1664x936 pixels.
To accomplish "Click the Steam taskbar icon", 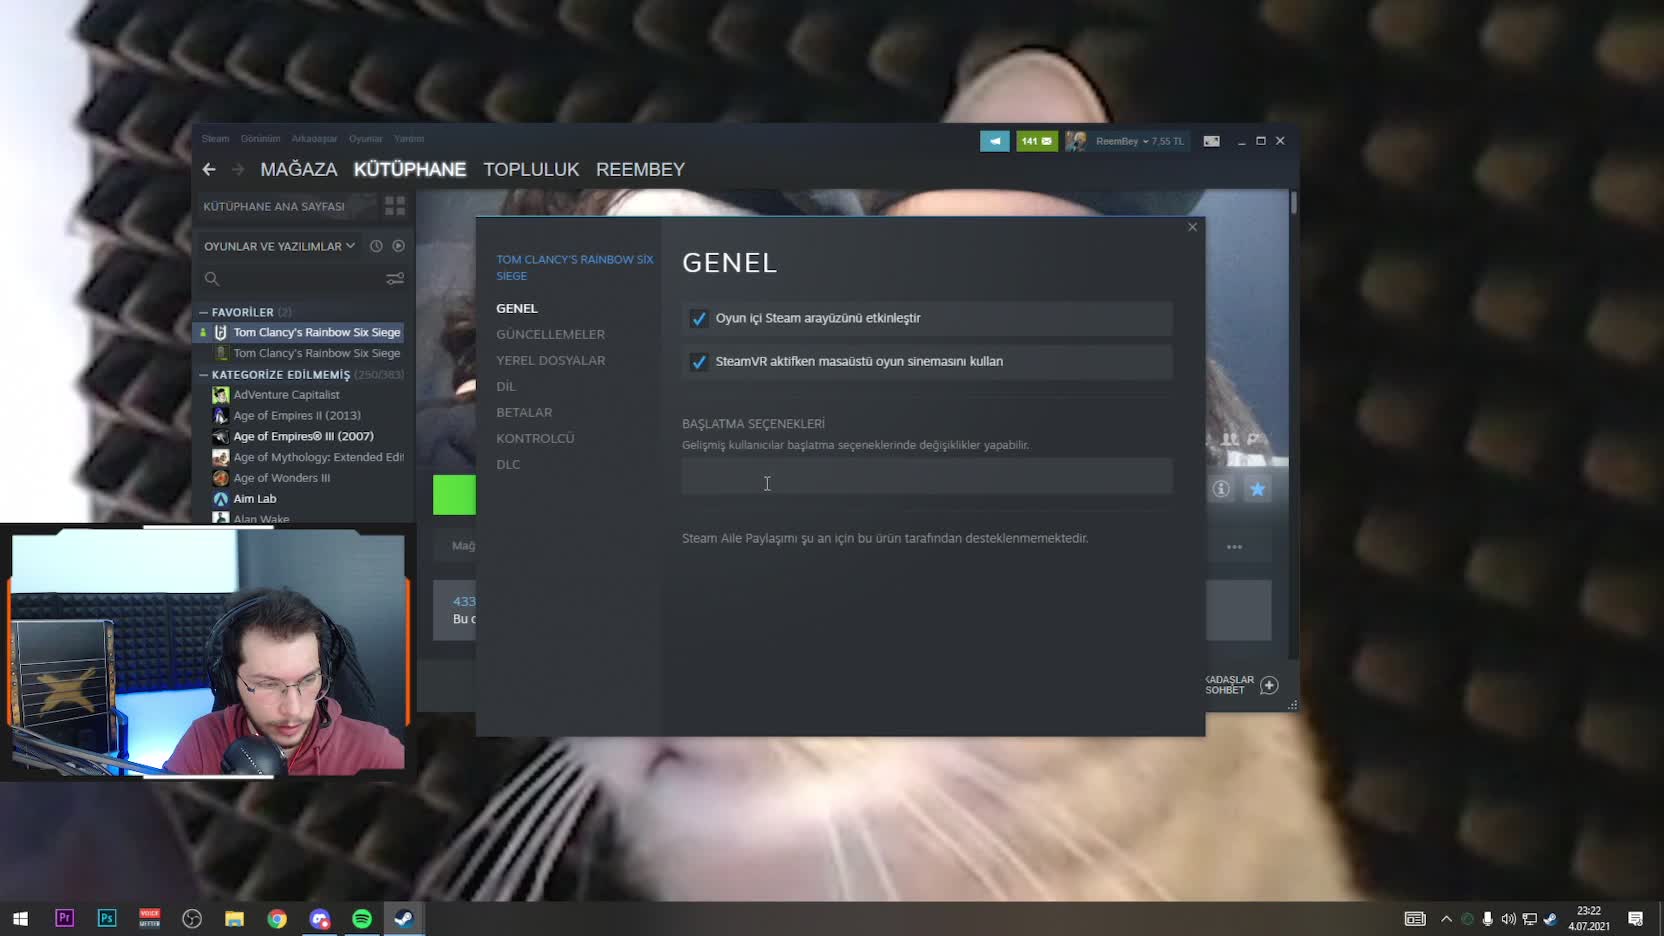I will tap(404, 918).
